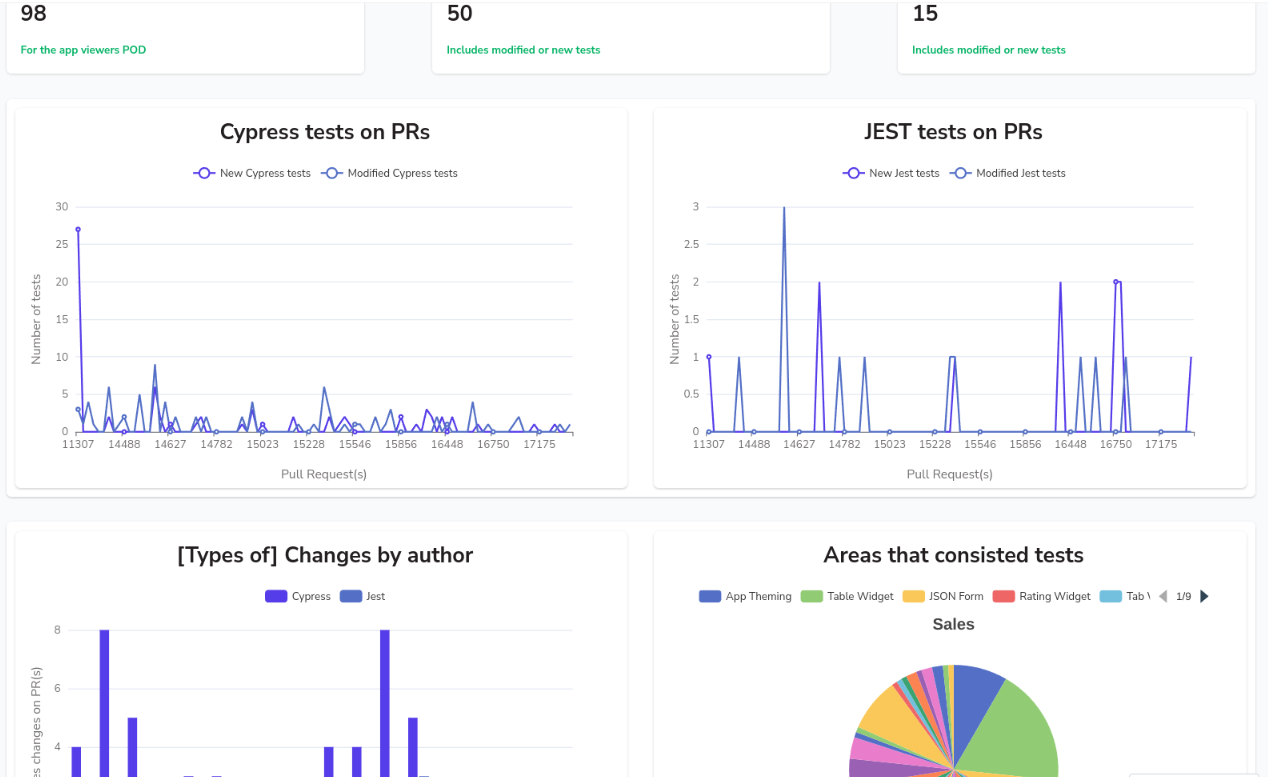Click 'Includes modified or new tests' under 15
Screen dimensions: 1268x777
coord(988,50)
